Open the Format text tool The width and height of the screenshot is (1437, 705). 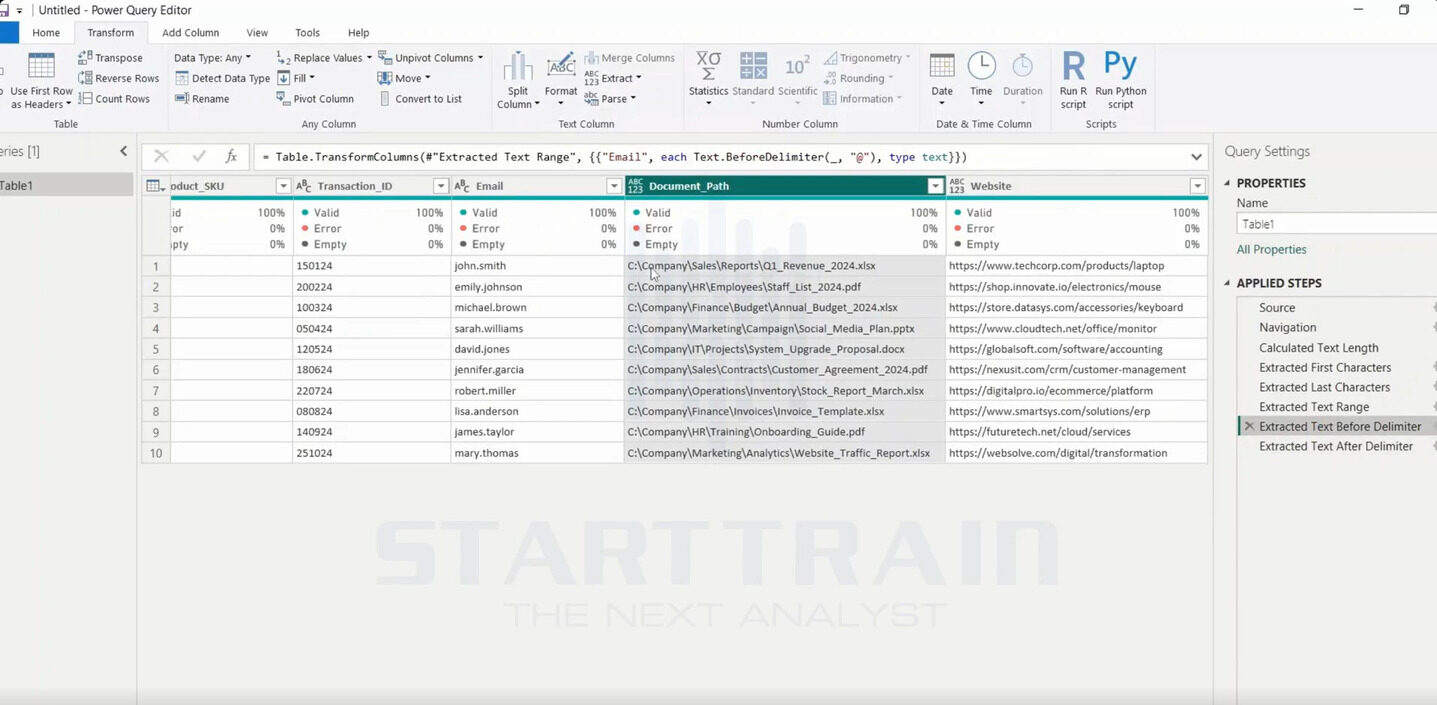tap(561, 81)
